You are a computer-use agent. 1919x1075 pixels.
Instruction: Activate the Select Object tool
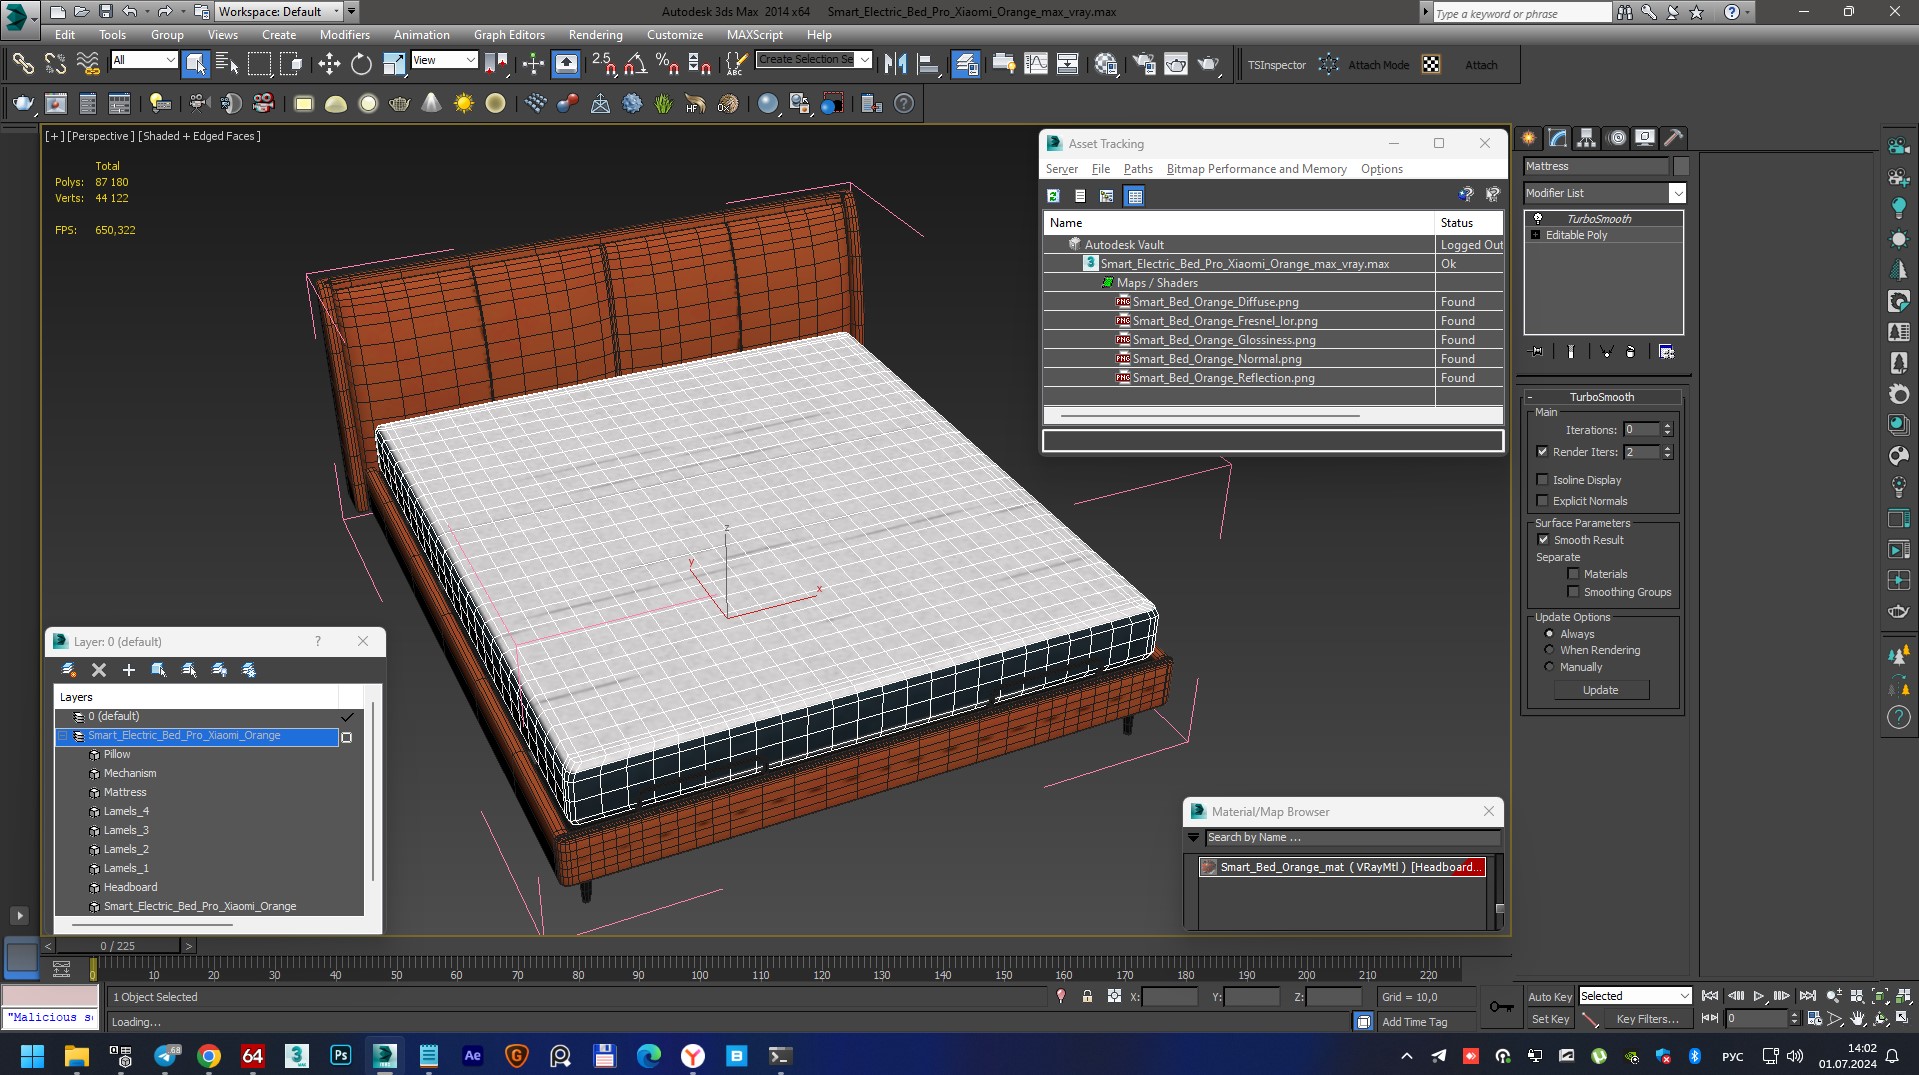pos(196,65)
